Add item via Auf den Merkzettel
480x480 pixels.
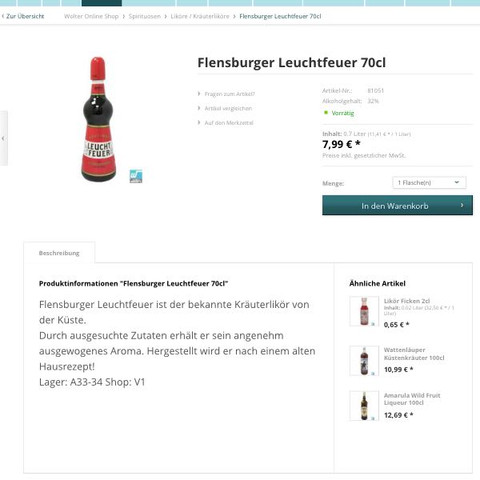click(229, 123)
